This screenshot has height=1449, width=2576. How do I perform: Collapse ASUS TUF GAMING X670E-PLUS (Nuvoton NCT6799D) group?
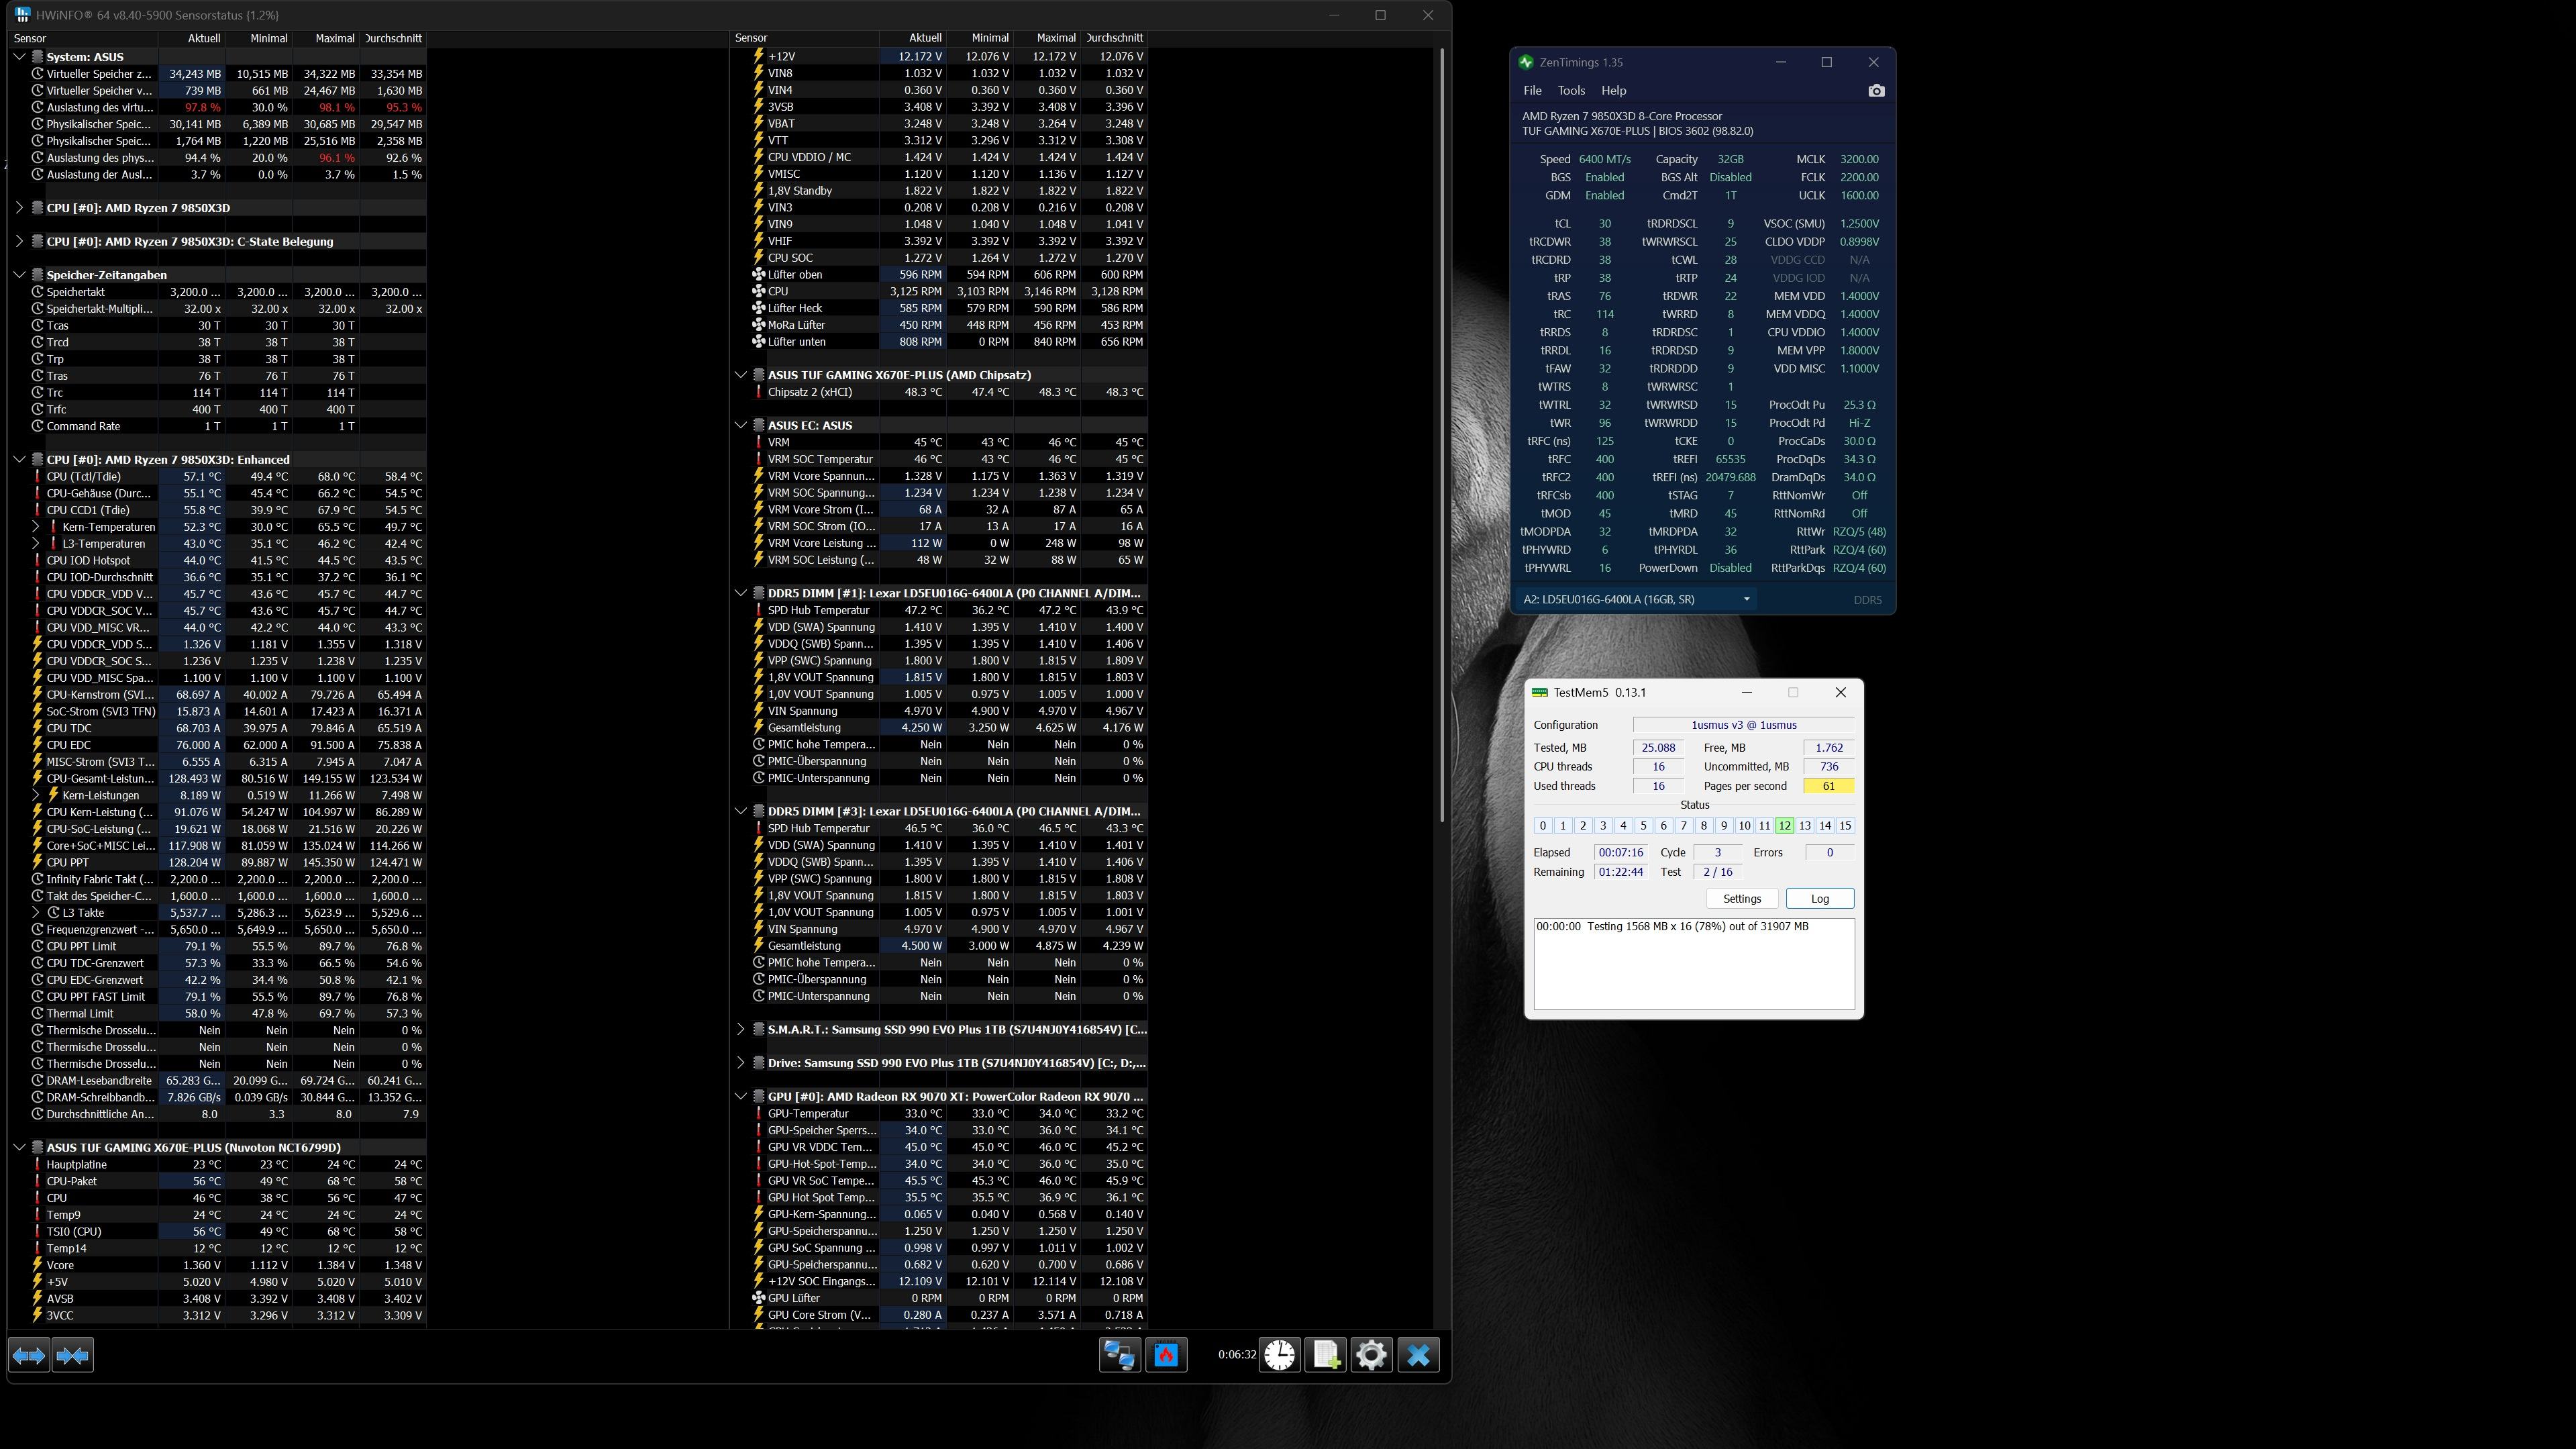(19, 1148)
